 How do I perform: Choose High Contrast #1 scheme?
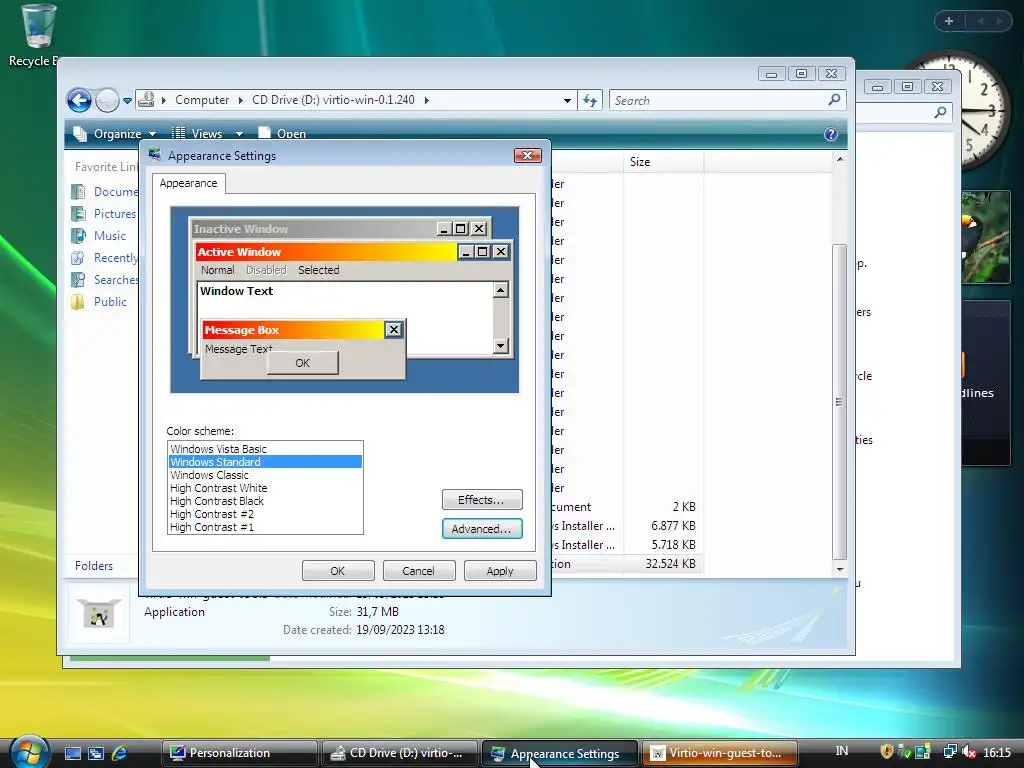click(264, 527)
